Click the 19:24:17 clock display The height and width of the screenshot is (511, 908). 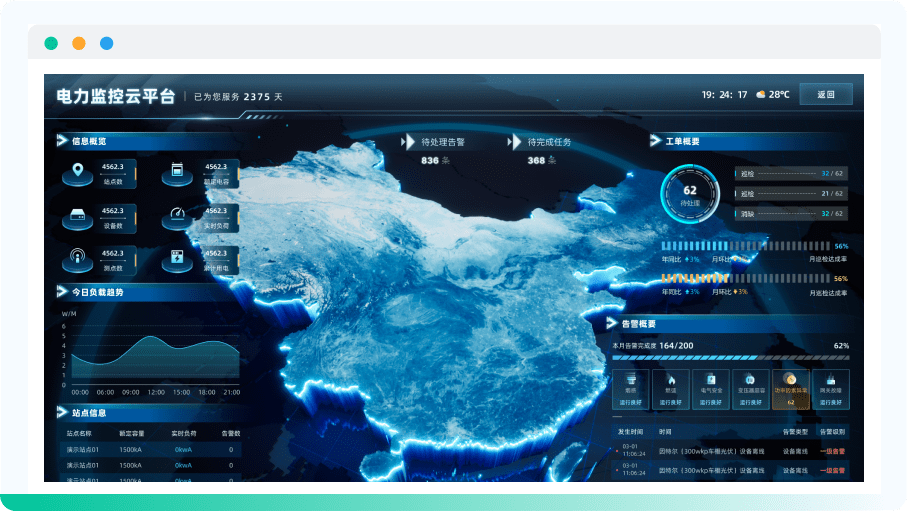point(724,94)
